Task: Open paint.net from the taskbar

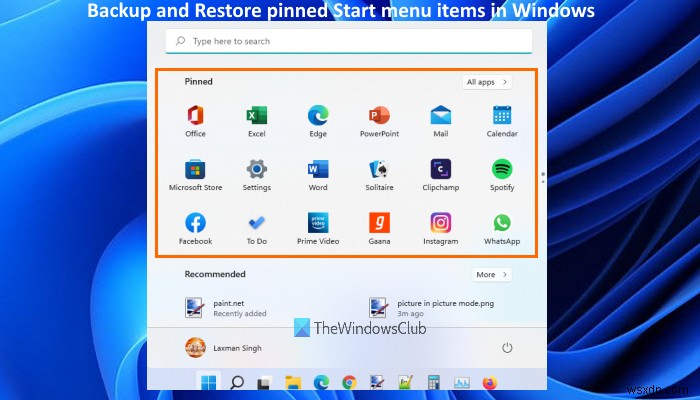Action: [x=377, y=382]
